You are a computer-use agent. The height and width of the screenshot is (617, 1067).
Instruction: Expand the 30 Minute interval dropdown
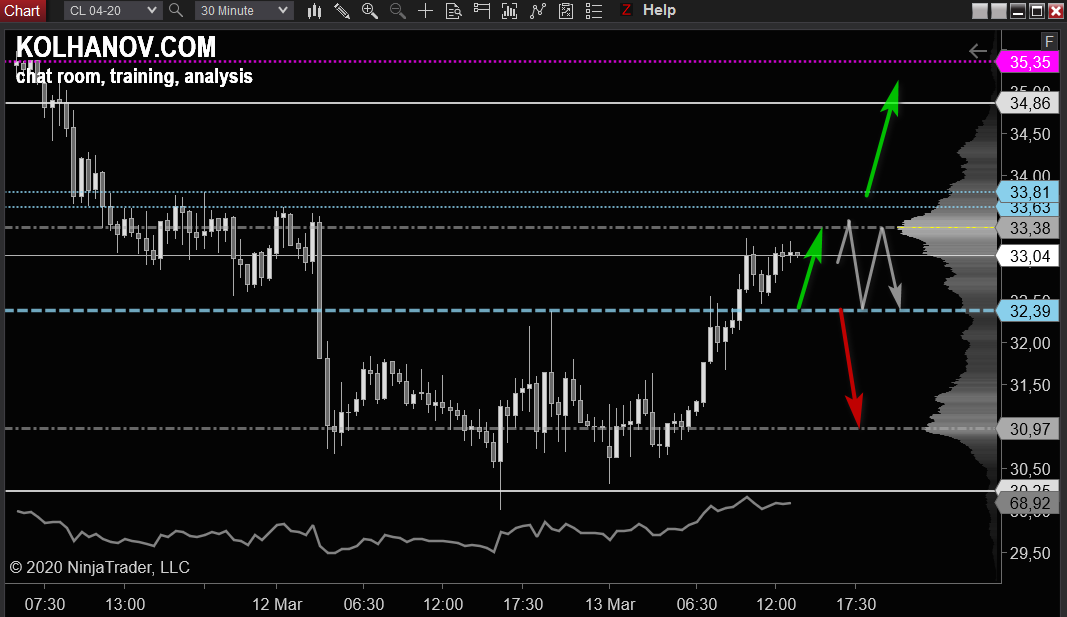(244, 10)
